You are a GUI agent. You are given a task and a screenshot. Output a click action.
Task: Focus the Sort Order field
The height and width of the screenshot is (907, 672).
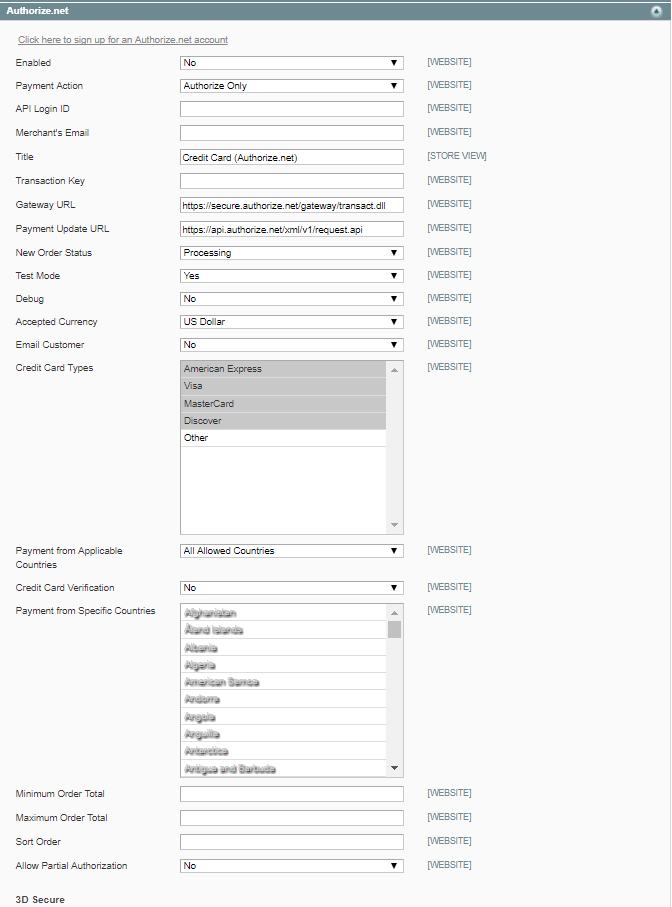click(x=291, y=842)
